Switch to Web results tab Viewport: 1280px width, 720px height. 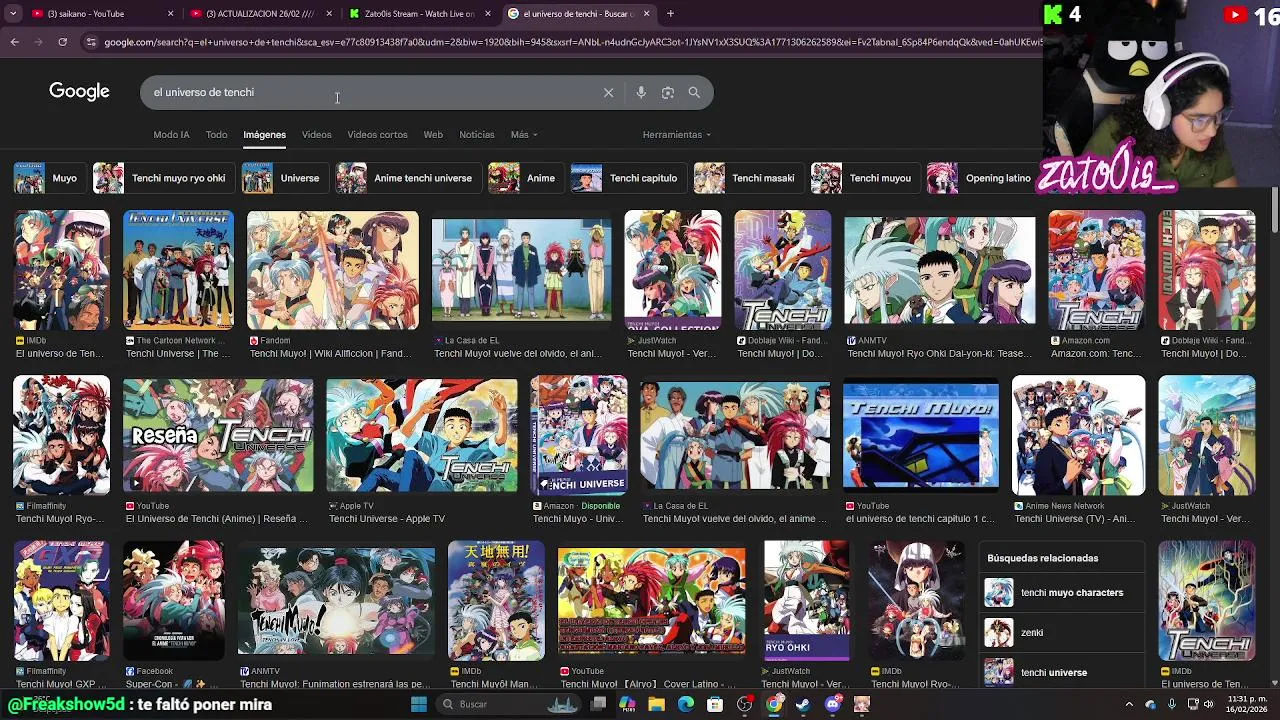pyautogui.click(x=433, y=134)
